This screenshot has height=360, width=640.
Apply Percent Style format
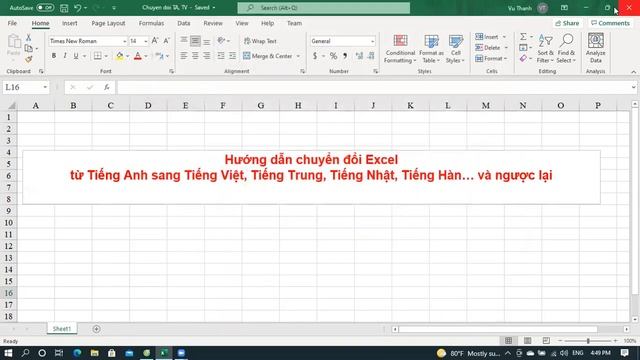pyautogui.click(x=333, y=56)
